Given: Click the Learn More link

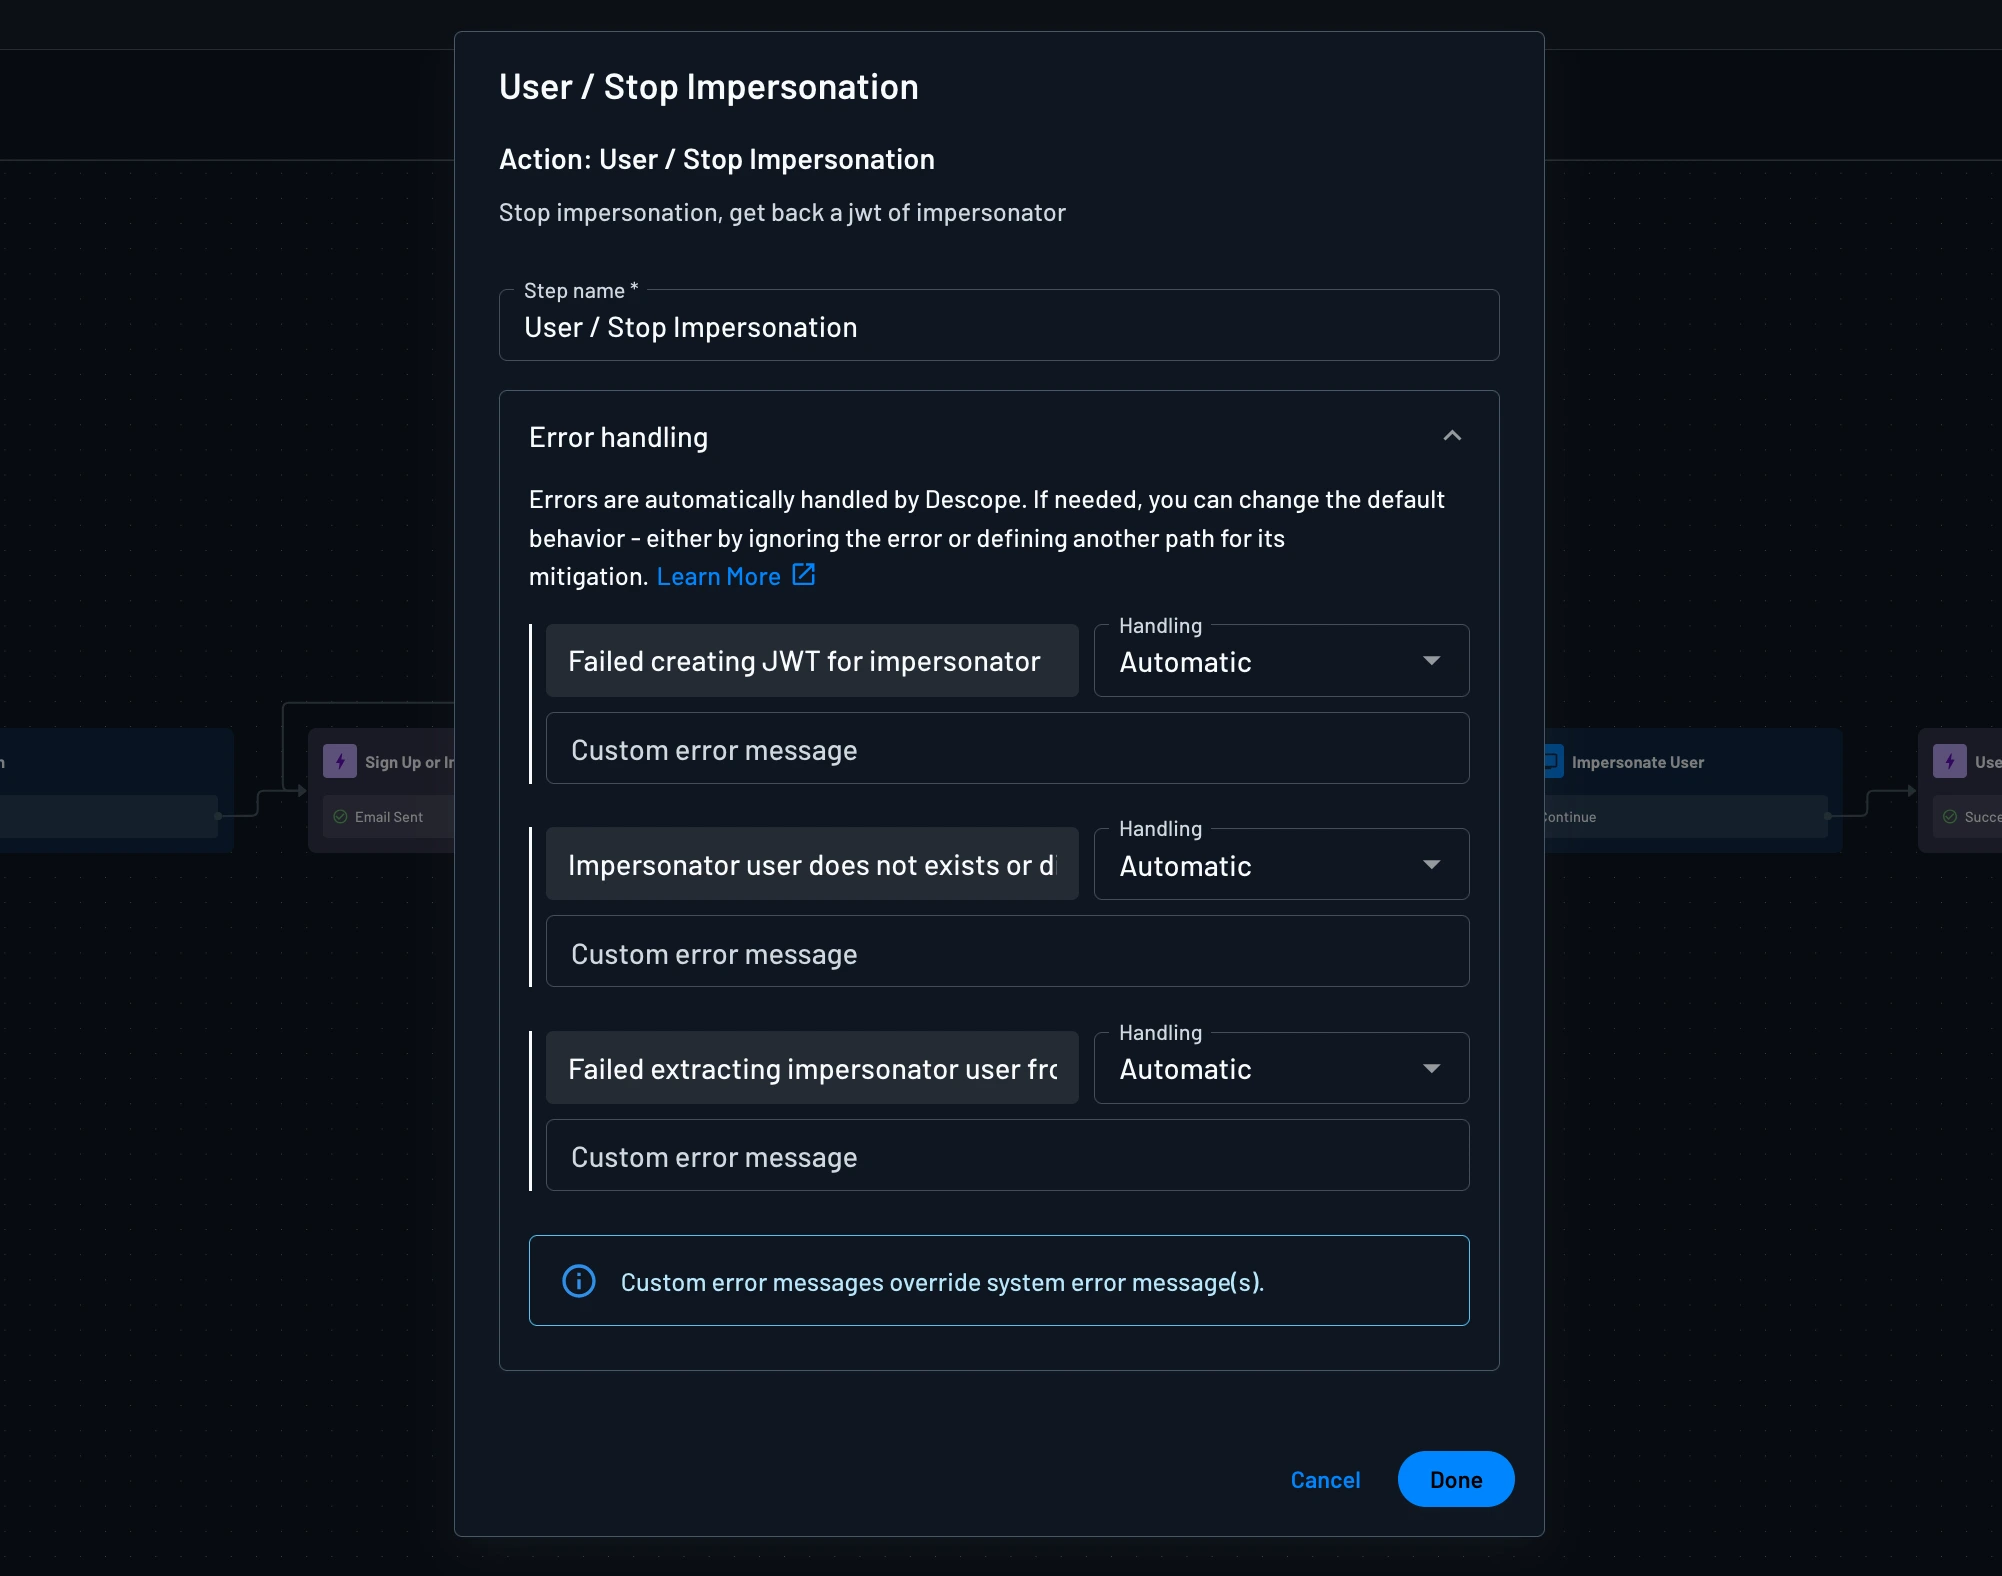Looking at the screenshot, I should click(719, 576).
